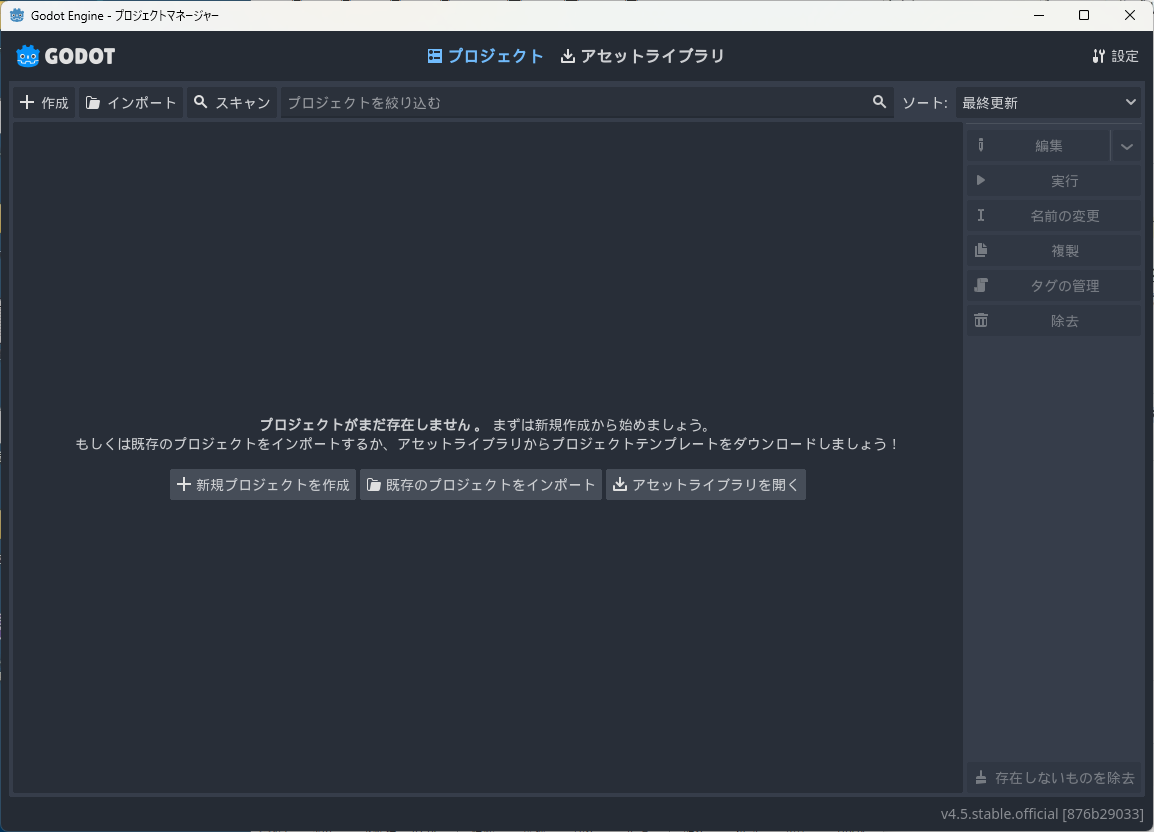Click the magnifier icon in filter field
Viewport: 1154px width, 832px height.
[879, 102]
